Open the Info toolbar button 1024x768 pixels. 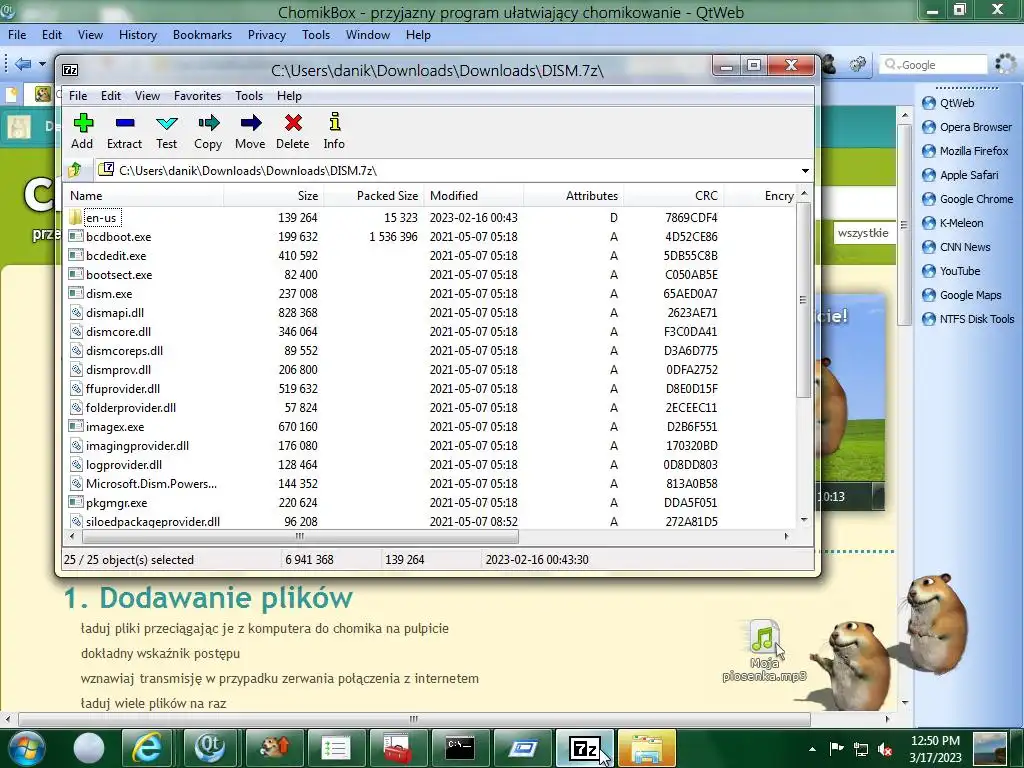point(334,131)
